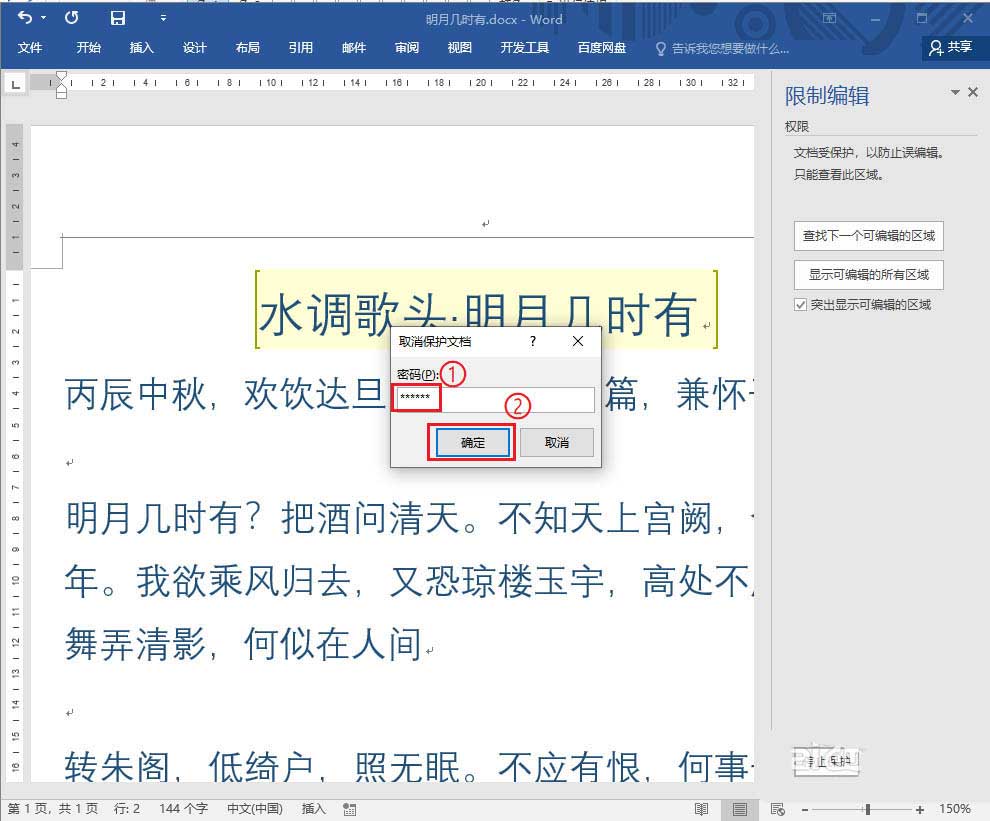
Task: Click the Undo arrow icon
Action: pos(25,18)
